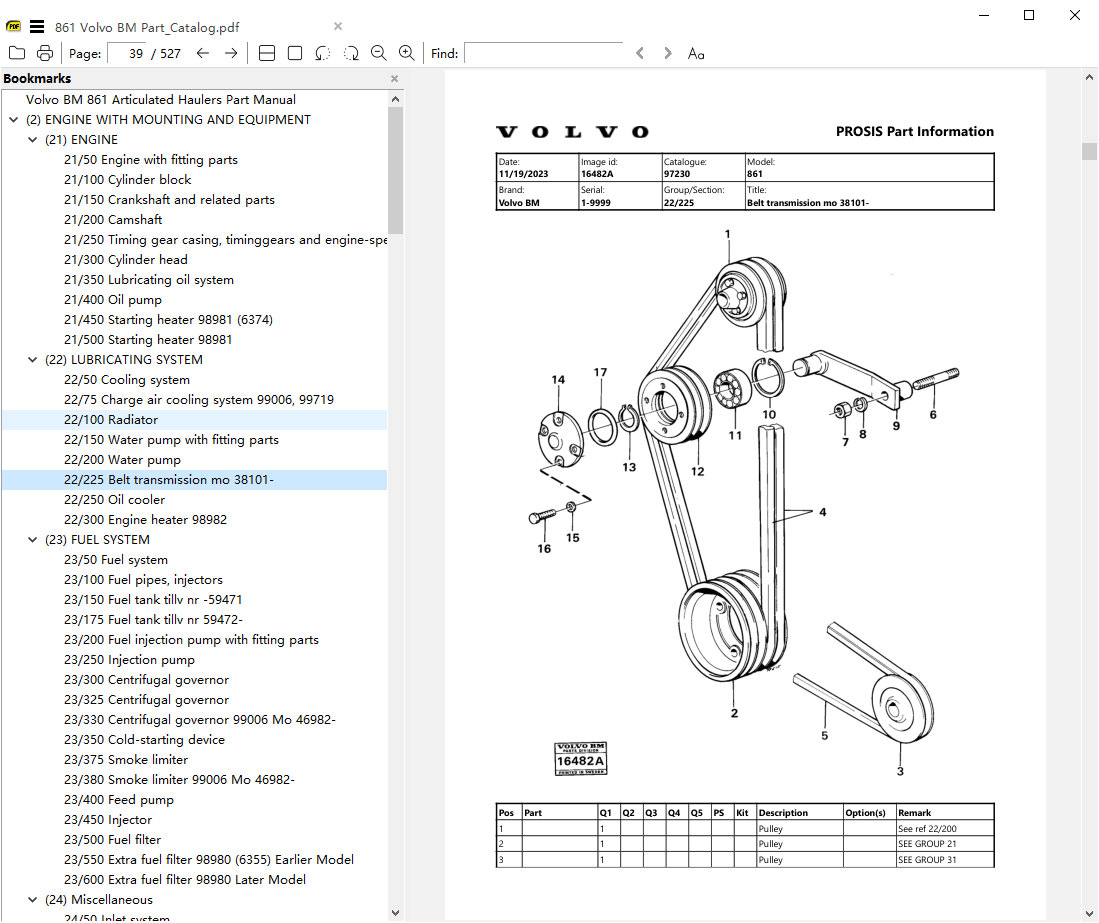Open 22/150 Water pump with fitting parts

tap(171, 439)
